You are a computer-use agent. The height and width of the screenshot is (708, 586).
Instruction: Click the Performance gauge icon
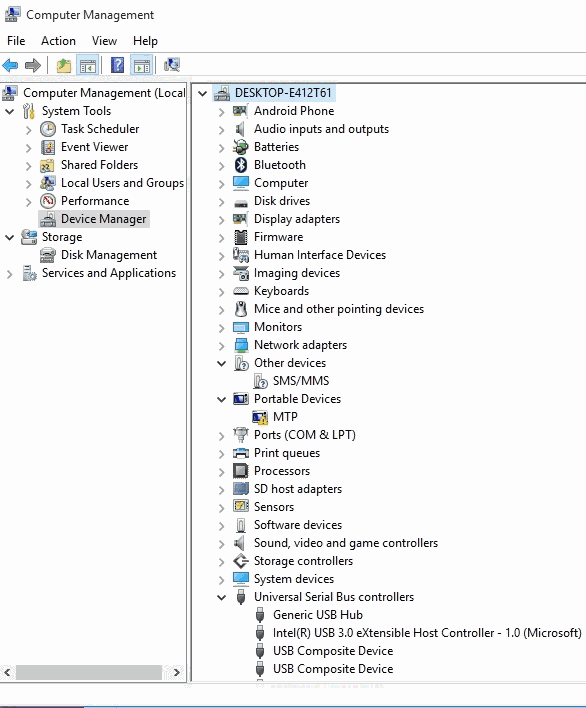(x=48, y=201)
